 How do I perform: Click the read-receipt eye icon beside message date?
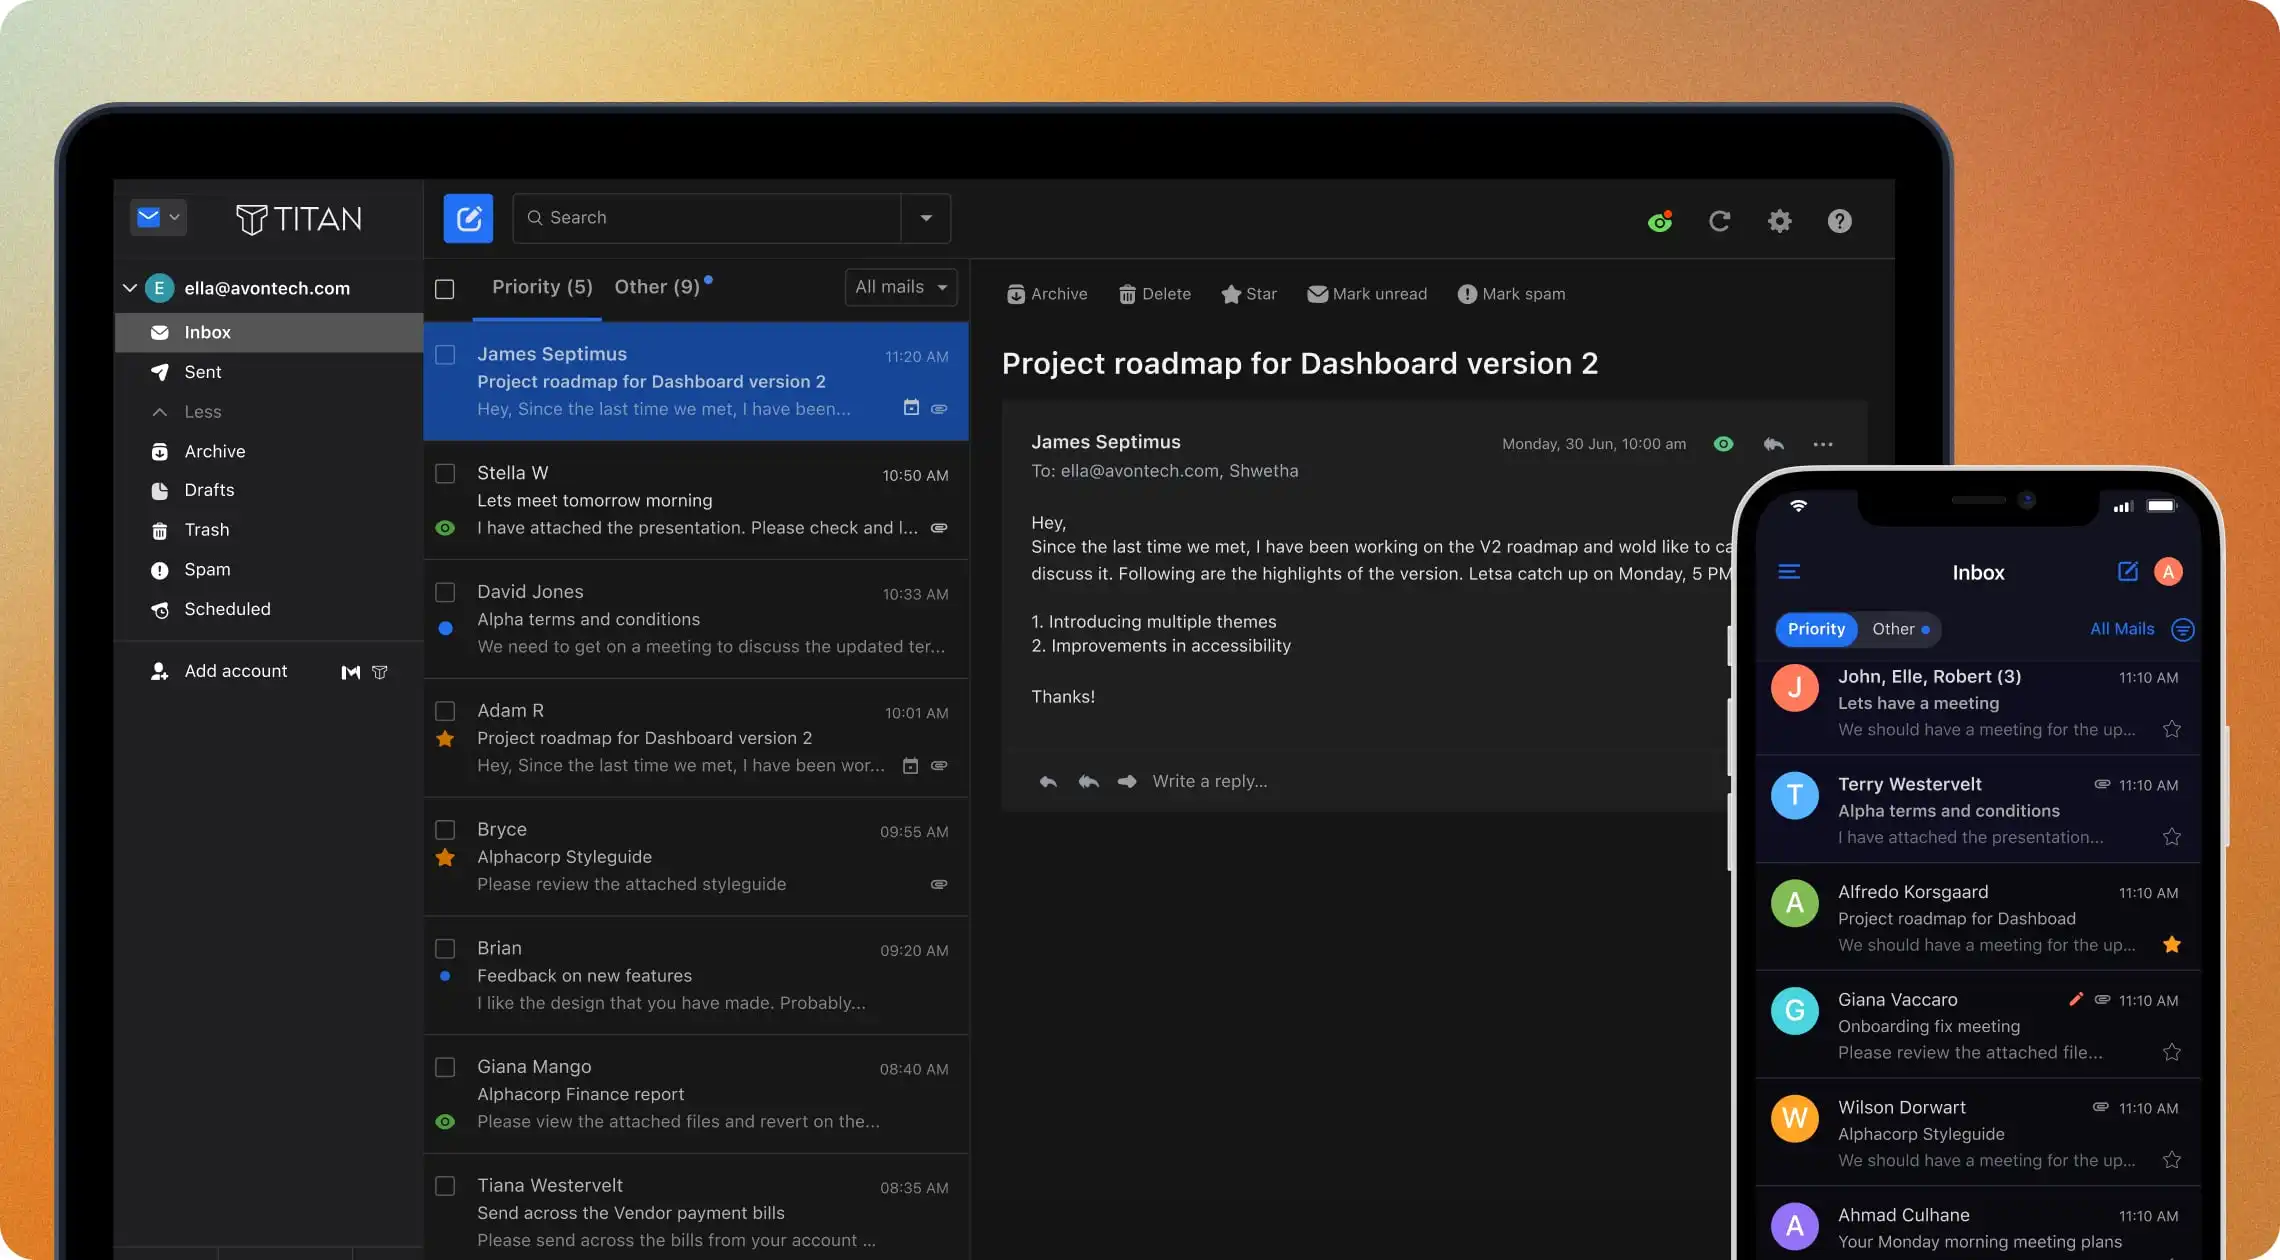tap(1723, 444)
